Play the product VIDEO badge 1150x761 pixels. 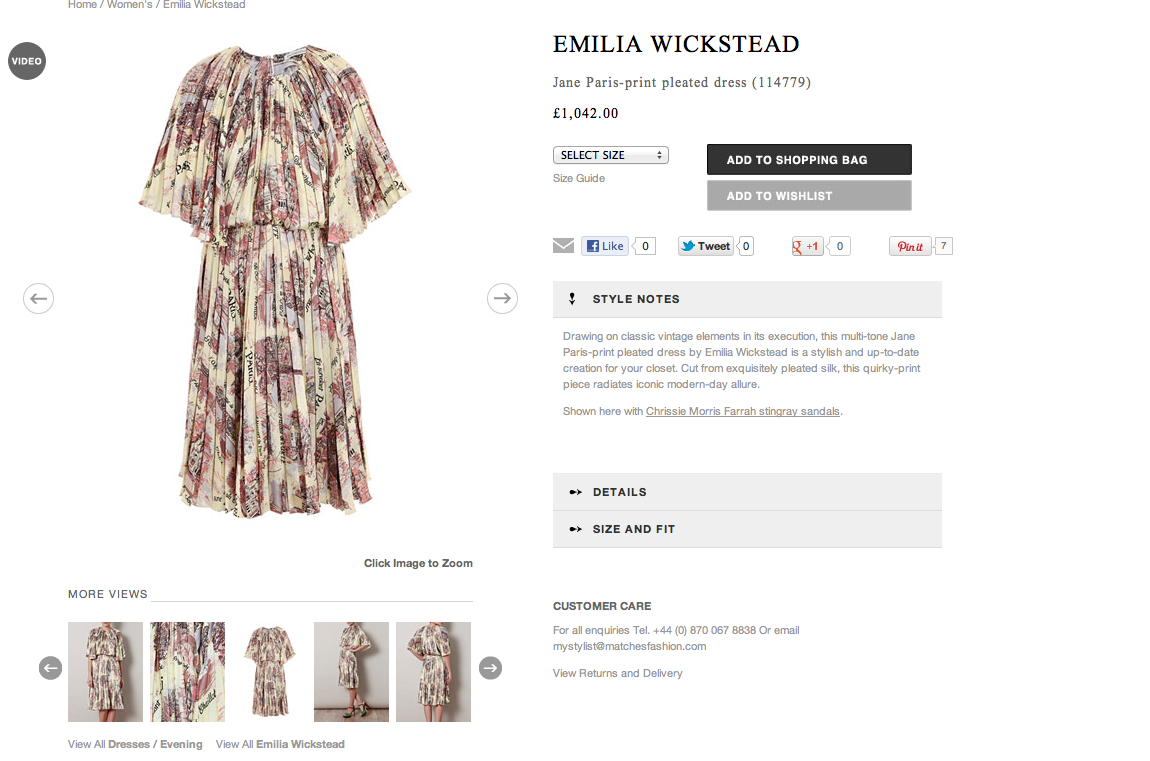click(x=27, y=61)
